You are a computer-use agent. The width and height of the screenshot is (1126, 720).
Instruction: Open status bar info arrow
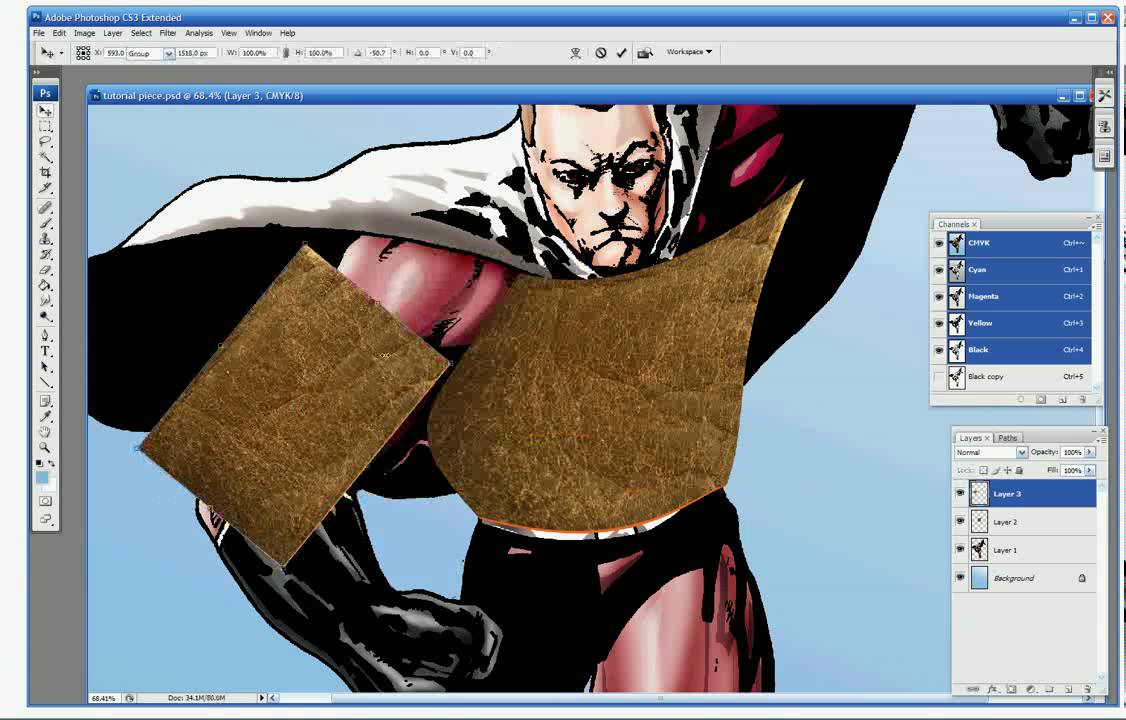pyautogui.click(x=261, y=698)
